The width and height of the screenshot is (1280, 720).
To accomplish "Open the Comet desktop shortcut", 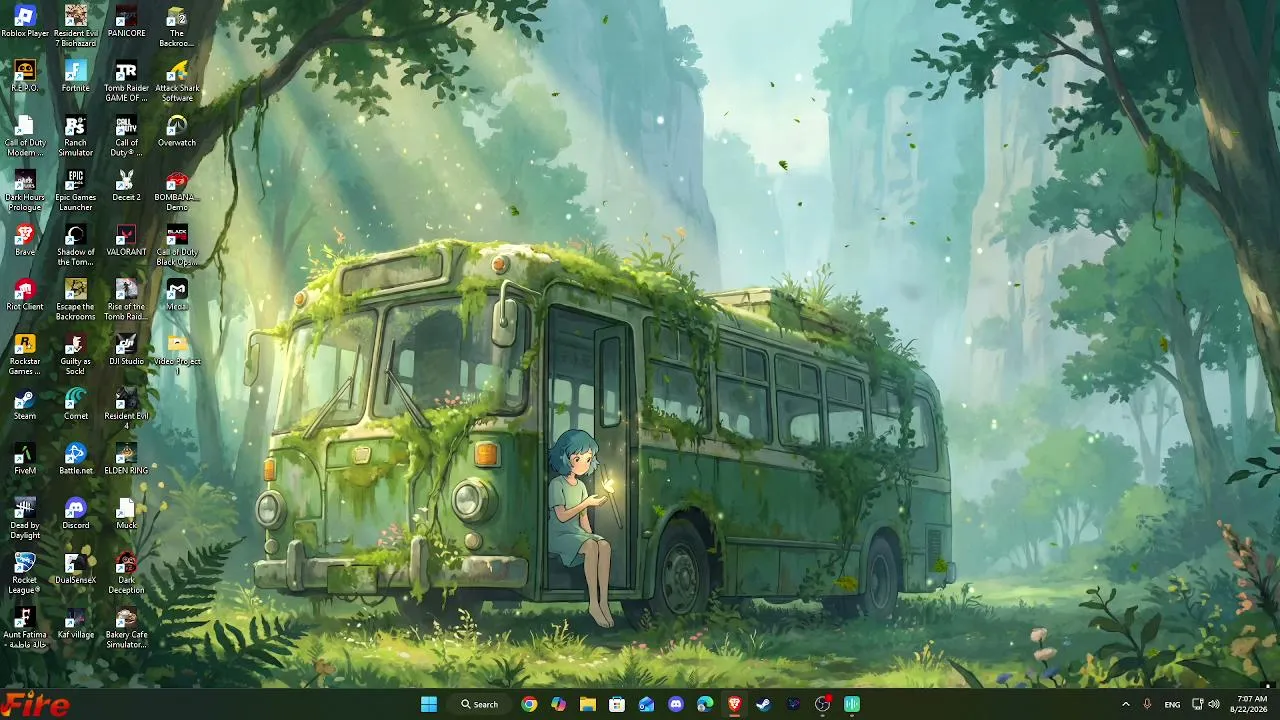I will click(76, 404).
